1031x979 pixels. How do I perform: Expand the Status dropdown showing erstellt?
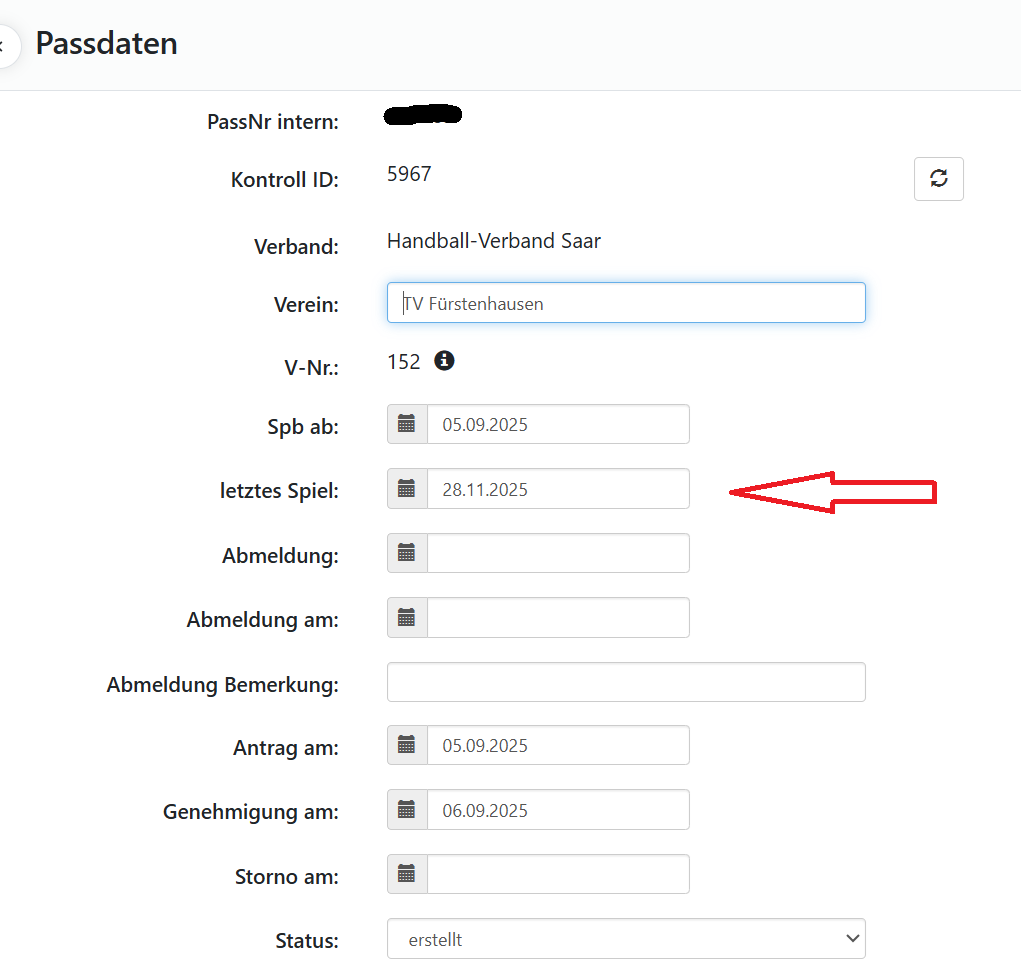click(625, 939)
